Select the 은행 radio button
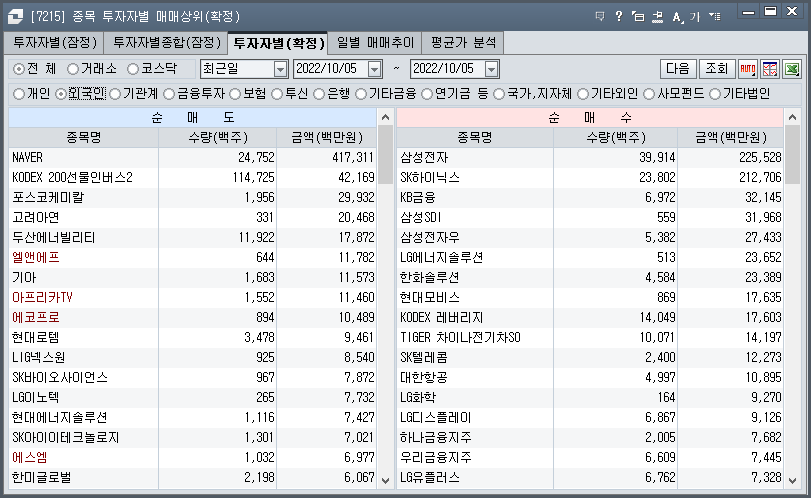The height and width of the screenshot is (498, 811). pos(319,94)
